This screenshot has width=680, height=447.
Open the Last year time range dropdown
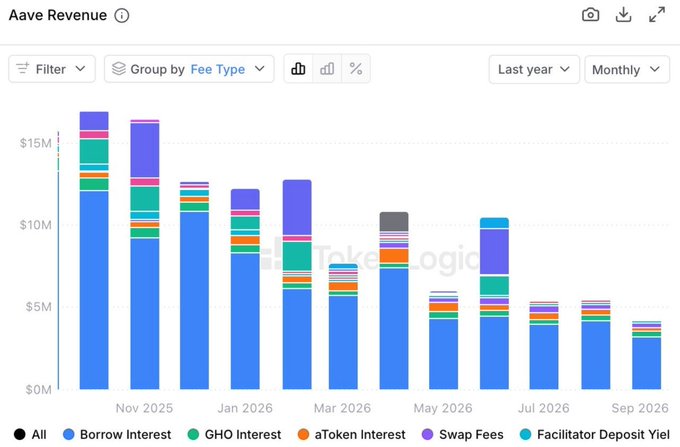(x=534, y=69)
